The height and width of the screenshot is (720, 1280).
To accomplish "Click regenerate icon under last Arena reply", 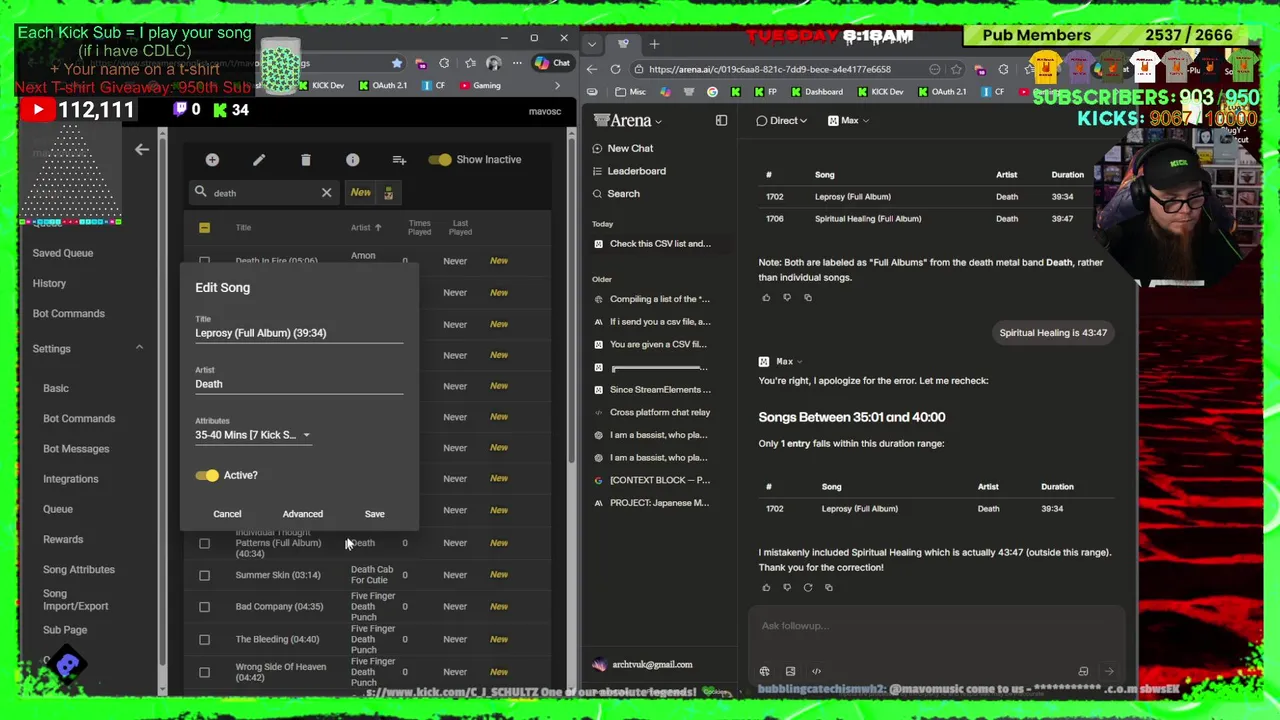I will click(x=808, y=587).
